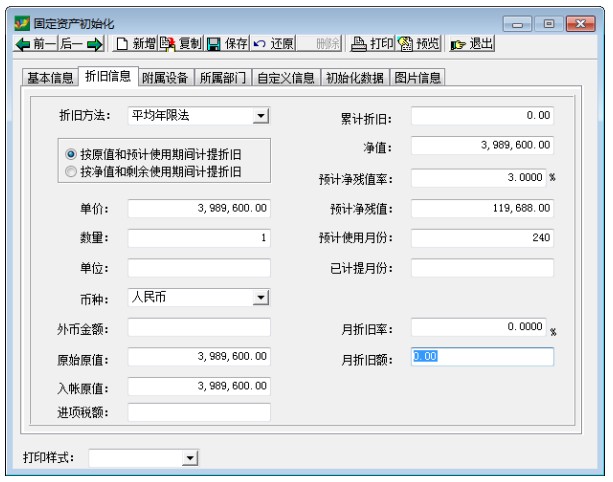Click the 数量 input field

point(199,238)
